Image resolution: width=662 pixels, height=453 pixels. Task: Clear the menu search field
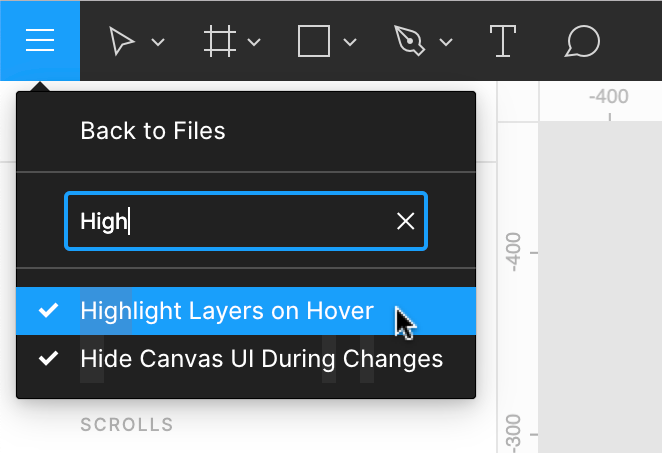click(x=405, y=221)
